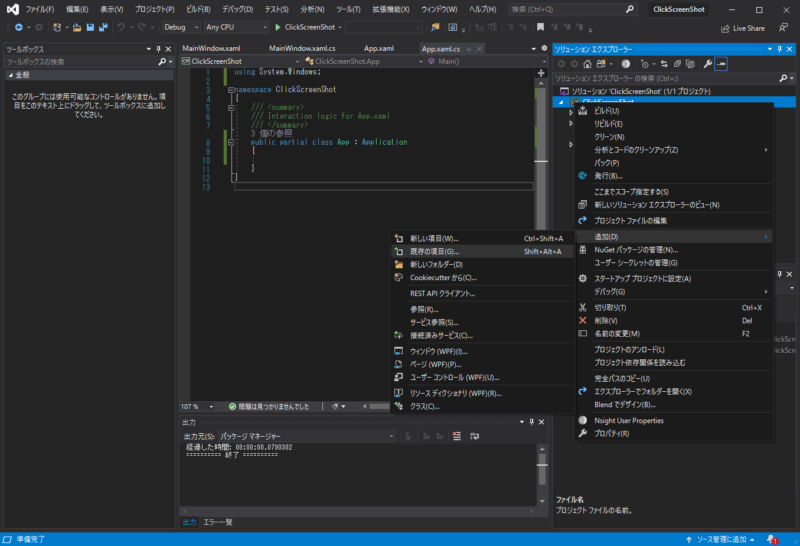Click the Open File folder icon in toolbar

[x=77, y=28]
